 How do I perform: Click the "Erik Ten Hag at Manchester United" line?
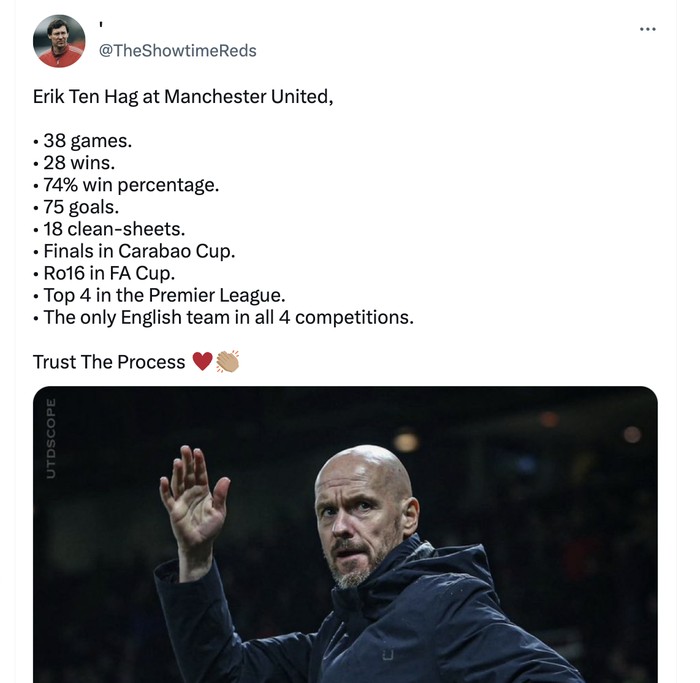click(x=182, y=97)
